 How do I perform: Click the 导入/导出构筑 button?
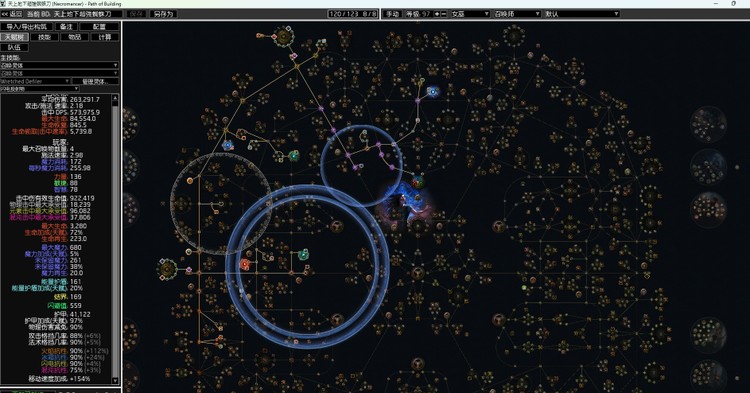[x=27, y=27]
